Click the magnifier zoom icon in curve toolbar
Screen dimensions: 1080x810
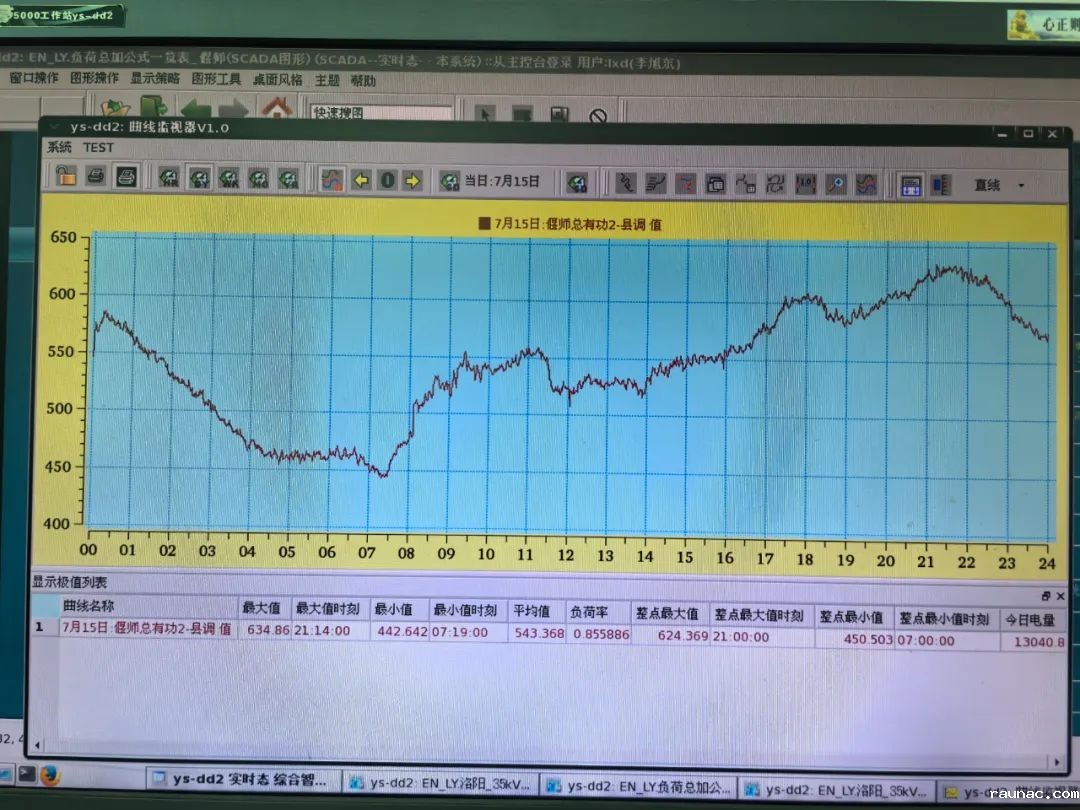tap(835, 184)
